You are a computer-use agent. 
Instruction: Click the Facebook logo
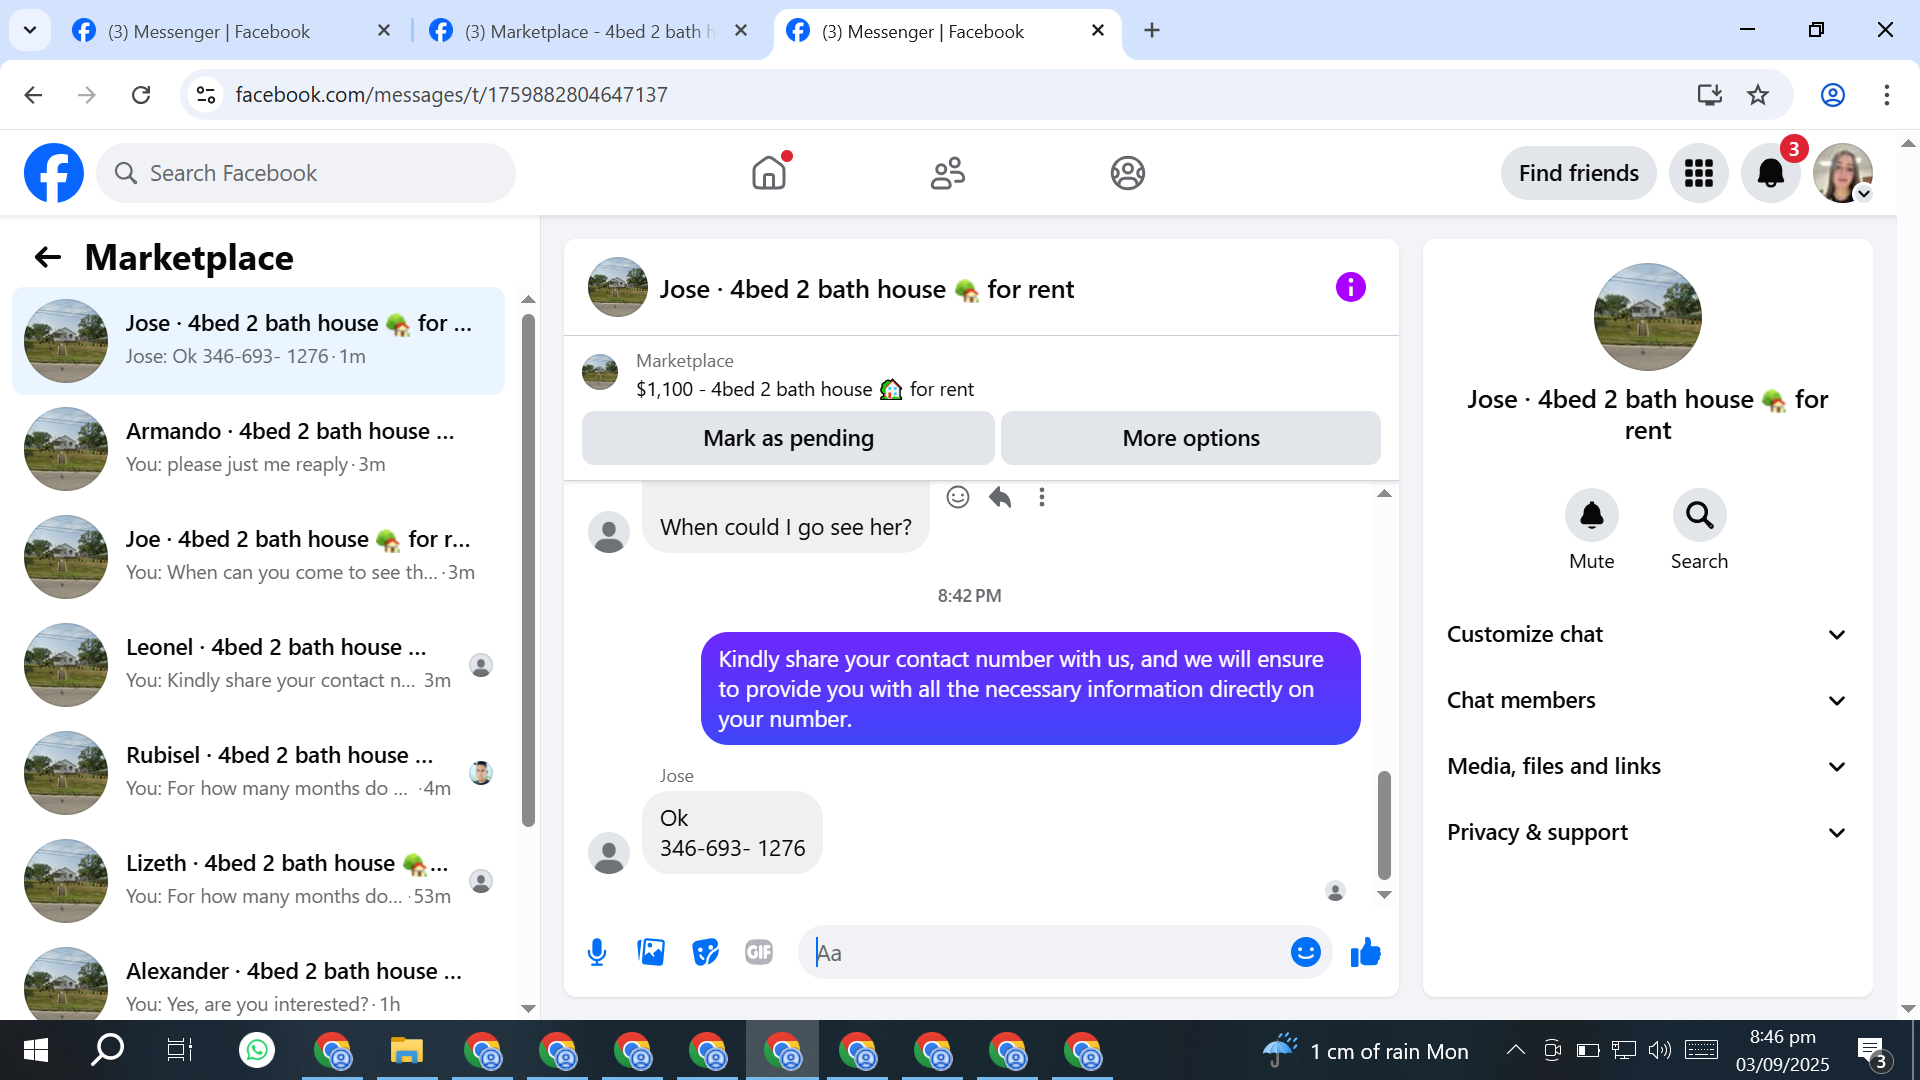(54, 173)
